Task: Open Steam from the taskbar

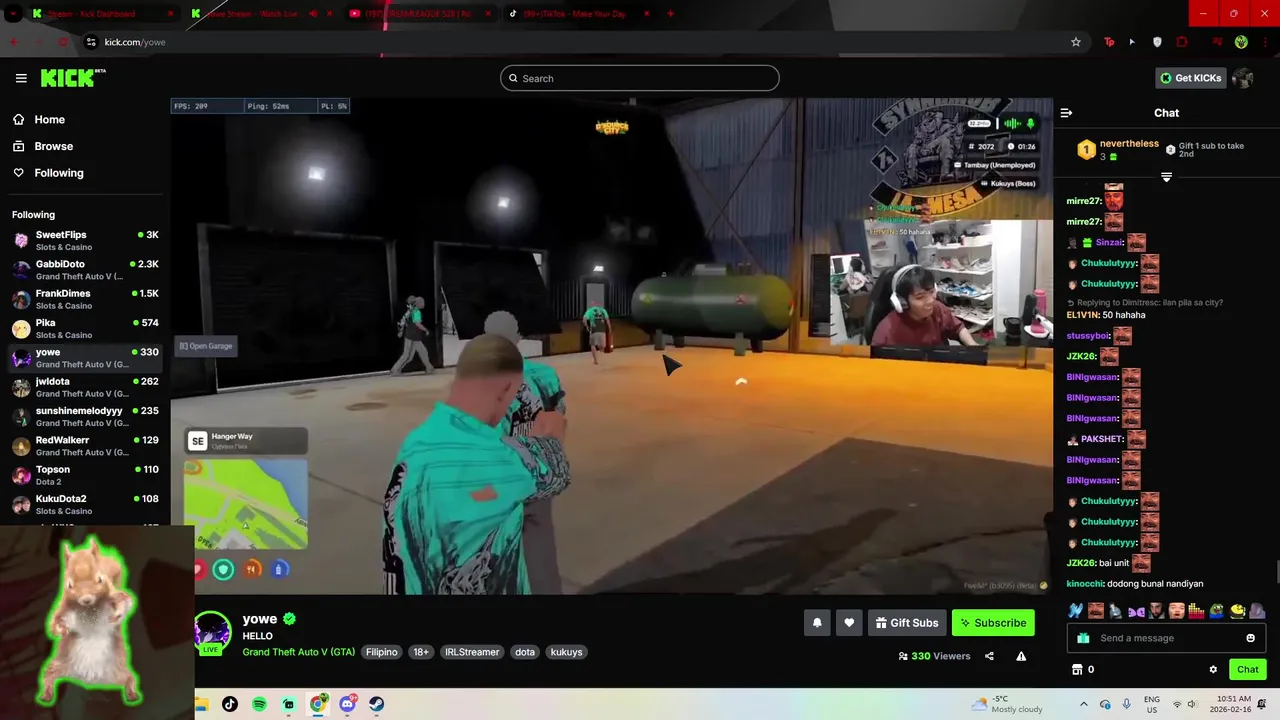Action: (x=376, y=704)
